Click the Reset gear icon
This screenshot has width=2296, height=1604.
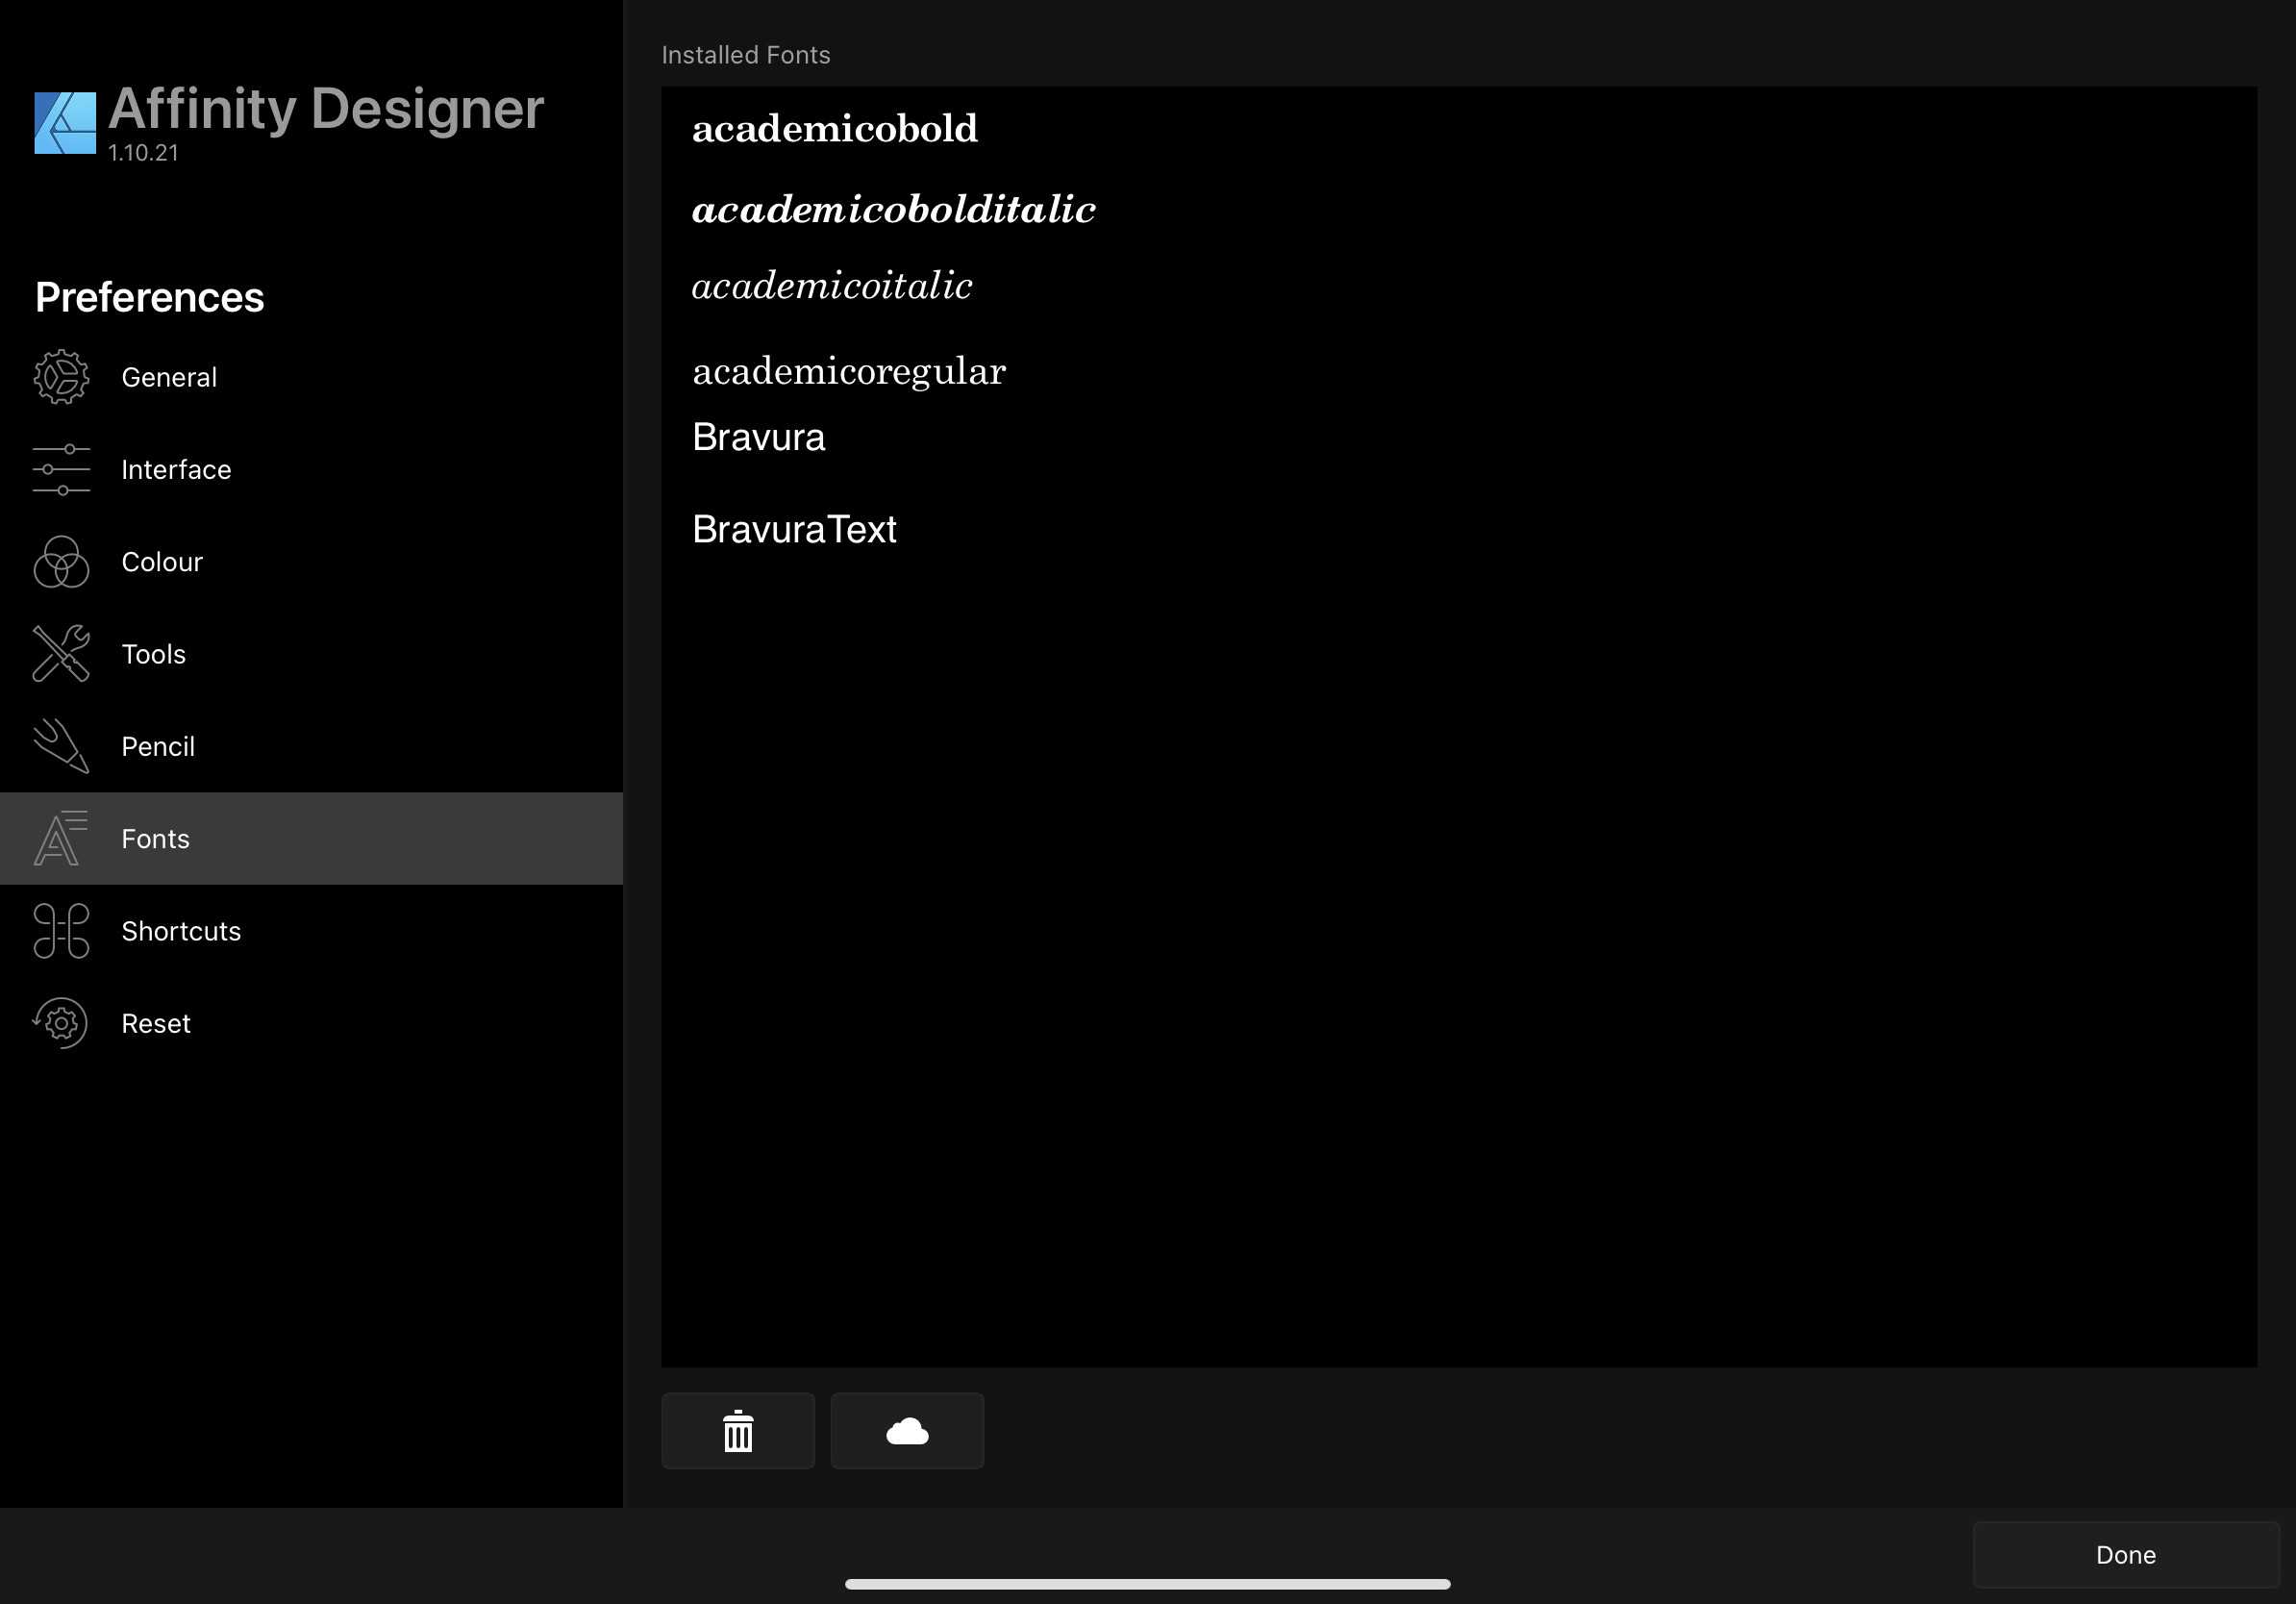[61, 1023]
